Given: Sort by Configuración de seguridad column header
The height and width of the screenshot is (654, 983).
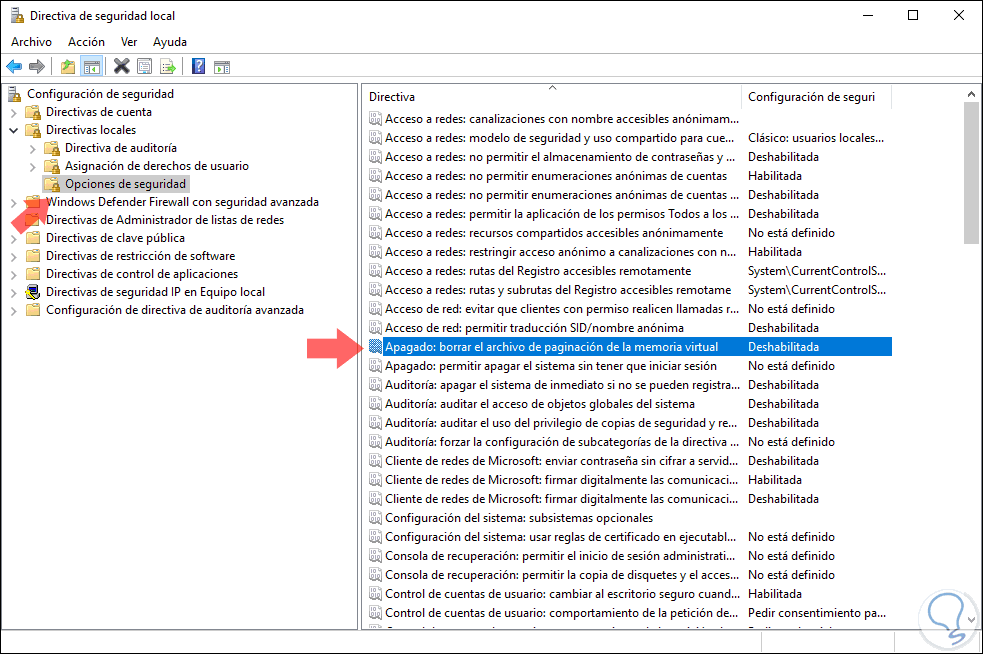Looking at the screenshot, I should (x=816, y=97).
